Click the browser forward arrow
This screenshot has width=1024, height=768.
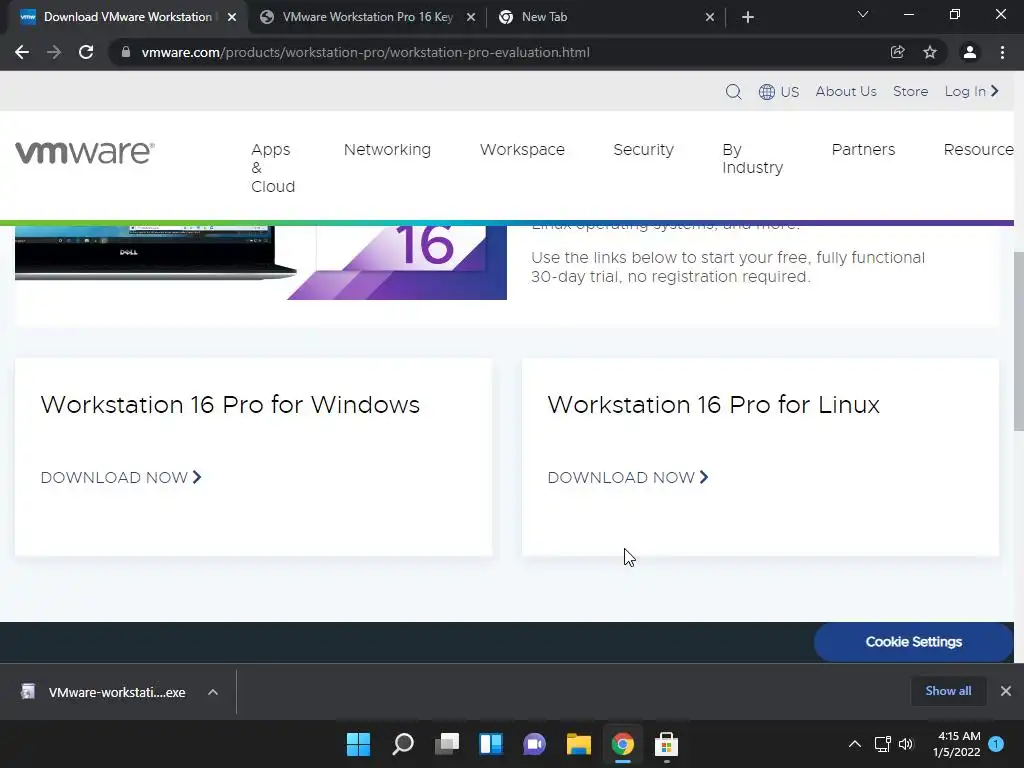pos(54,52)
